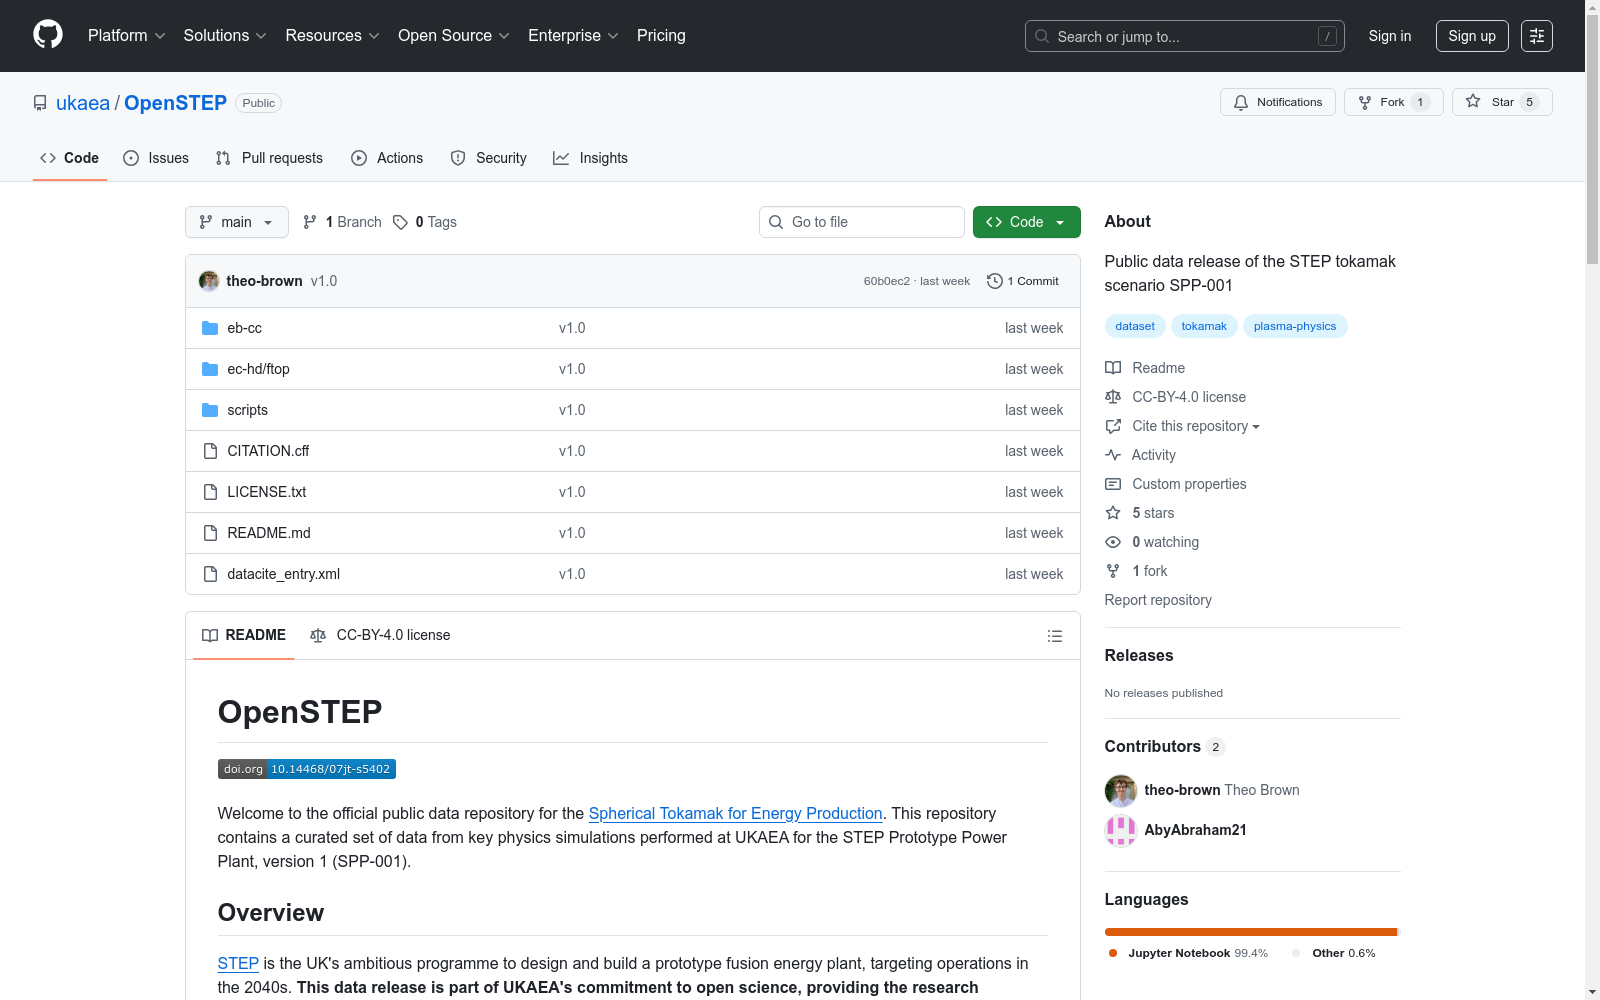The width and height of the screenshot is (1600, 1000).
Task: Click the scripts folder icon
Action: click(x=210, y=410)
